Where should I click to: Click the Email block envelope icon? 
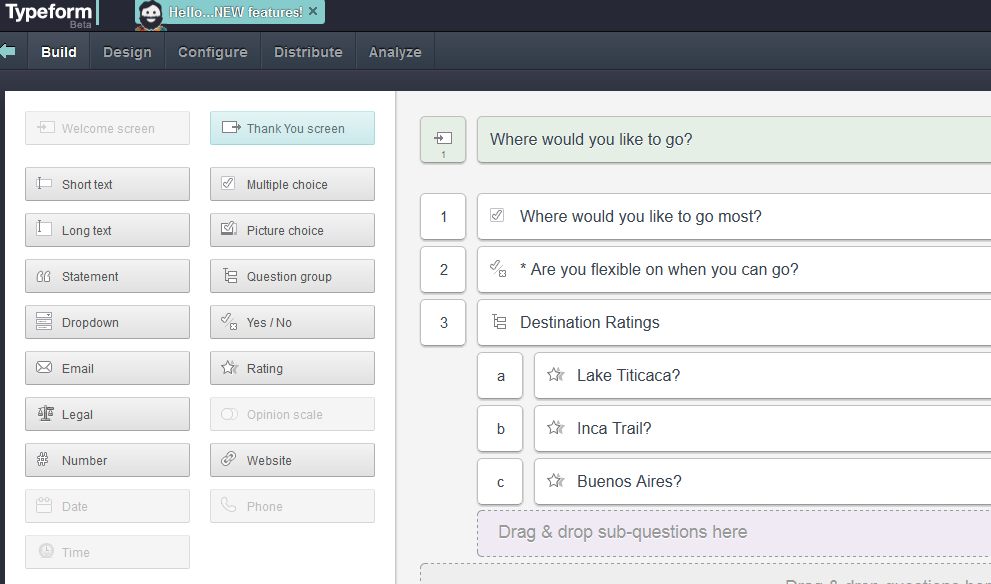coord(41,368)
